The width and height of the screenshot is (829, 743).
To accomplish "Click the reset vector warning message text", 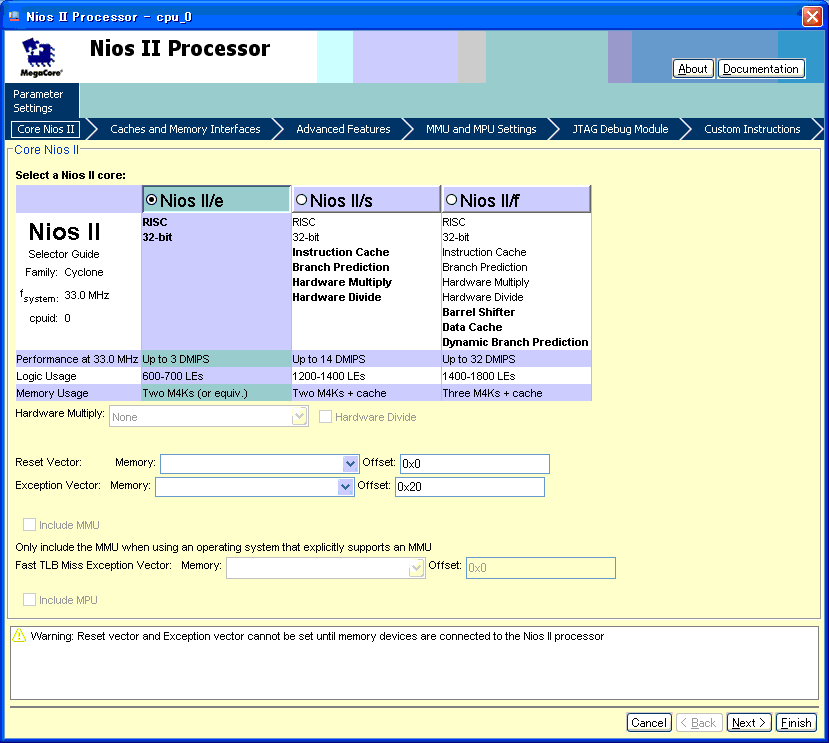I will coord(317,636).
